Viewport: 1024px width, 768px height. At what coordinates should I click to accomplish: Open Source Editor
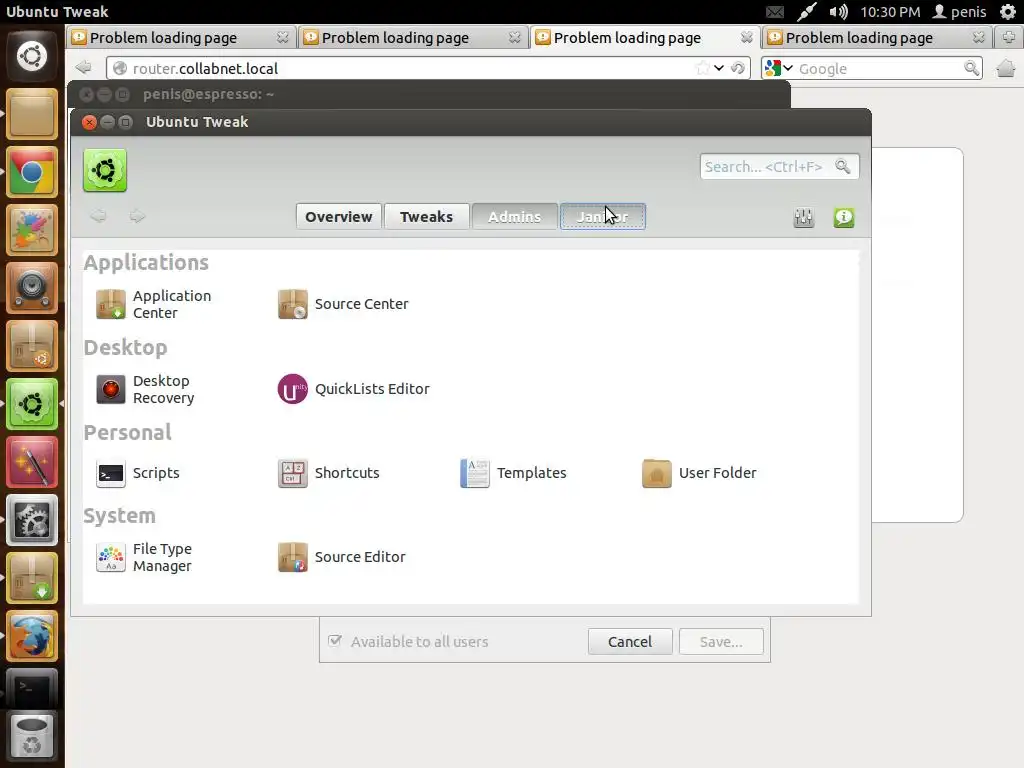click(x=342, y=558)
